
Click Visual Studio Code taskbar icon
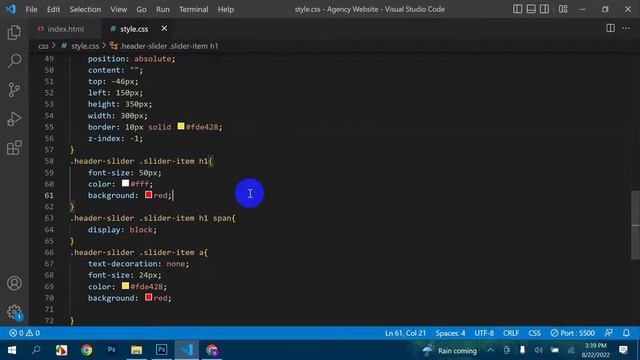pyautogui.click(x=187, y=350)
